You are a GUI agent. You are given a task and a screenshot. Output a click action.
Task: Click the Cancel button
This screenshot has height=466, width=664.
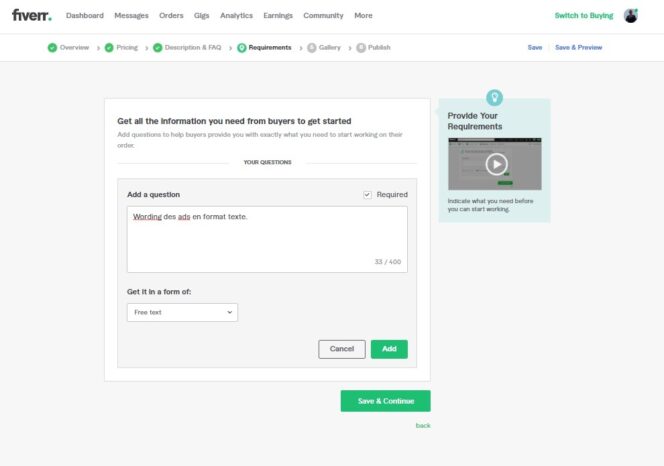[342, 349]
